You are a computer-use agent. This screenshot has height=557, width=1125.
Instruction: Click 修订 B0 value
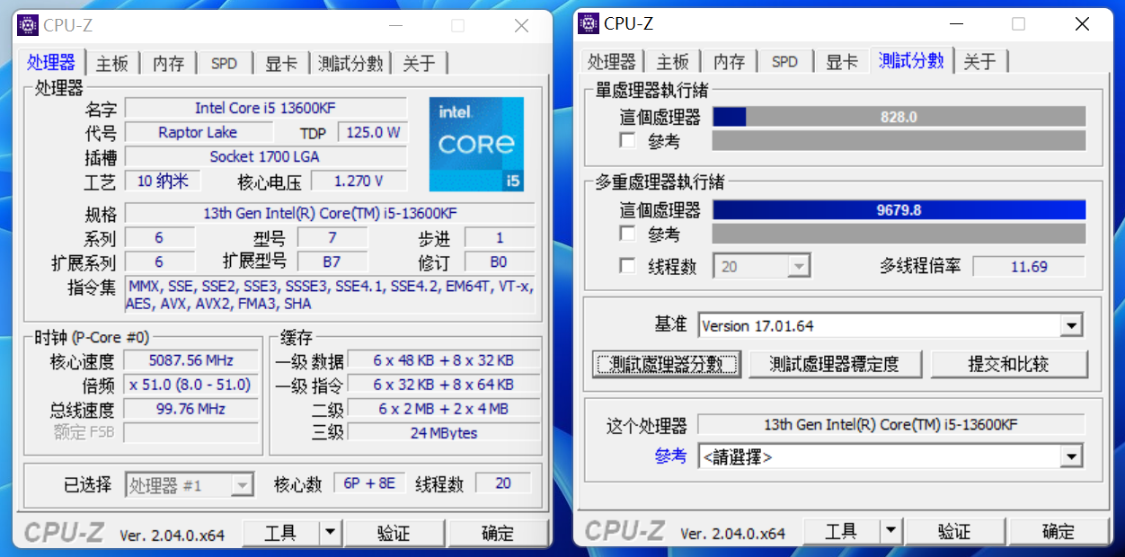(x=499, y=261)
